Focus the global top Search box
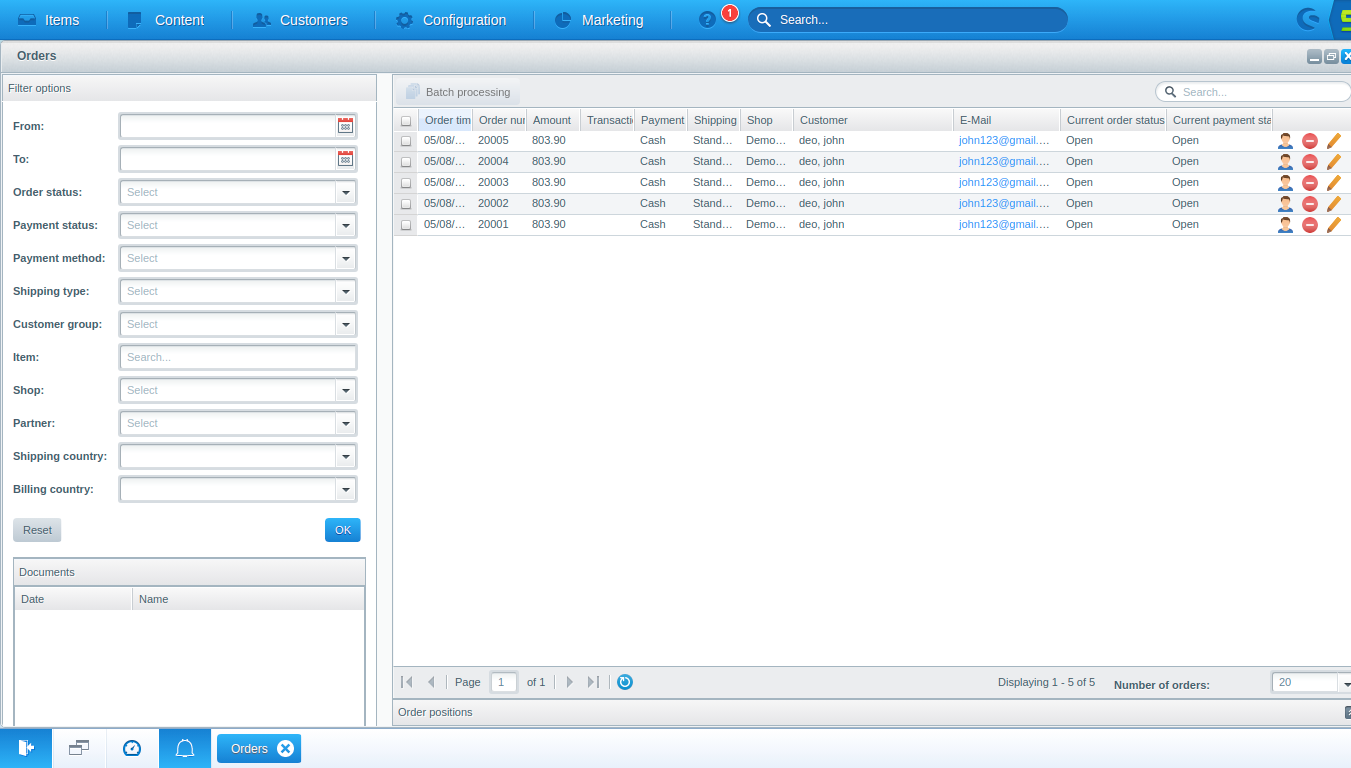Image resolution: width=1351 pixels, height=768 pixels. tap(908, 20)
